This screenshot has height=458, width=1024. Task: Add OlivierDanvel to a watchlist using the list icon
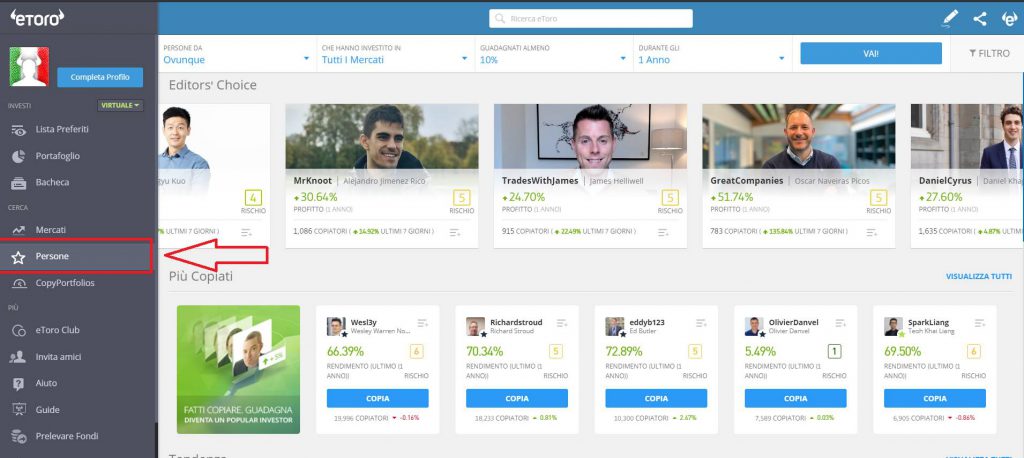(841, 323)
